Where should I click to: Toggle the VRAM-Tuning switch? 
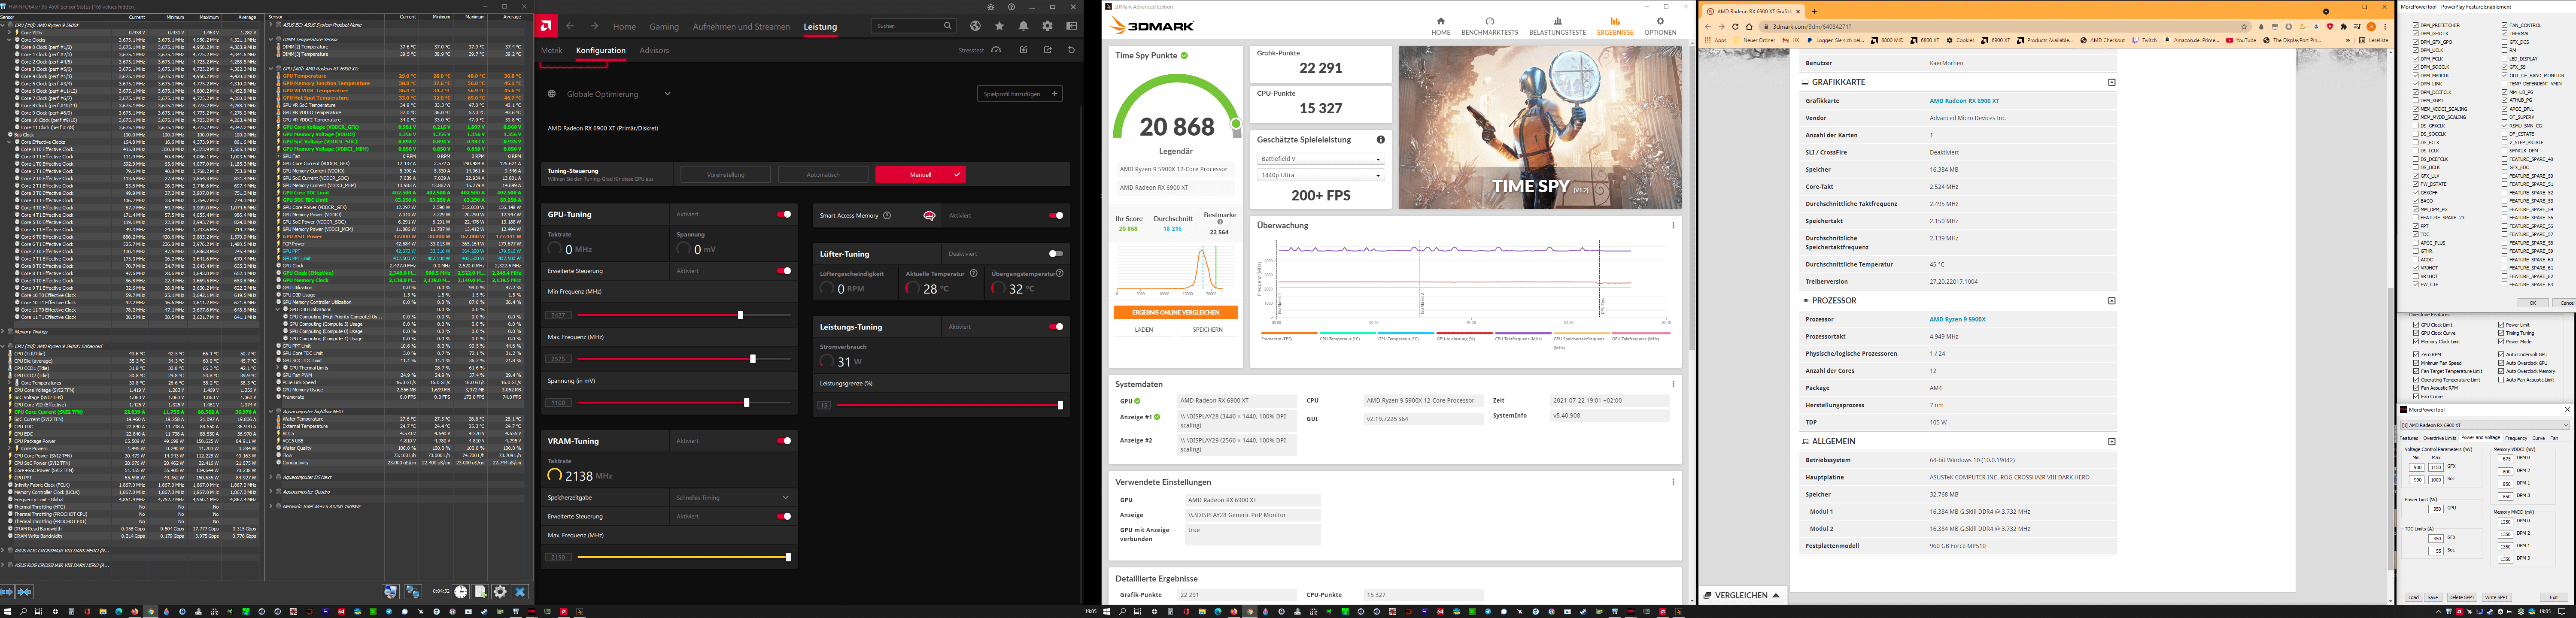[784, 441]
